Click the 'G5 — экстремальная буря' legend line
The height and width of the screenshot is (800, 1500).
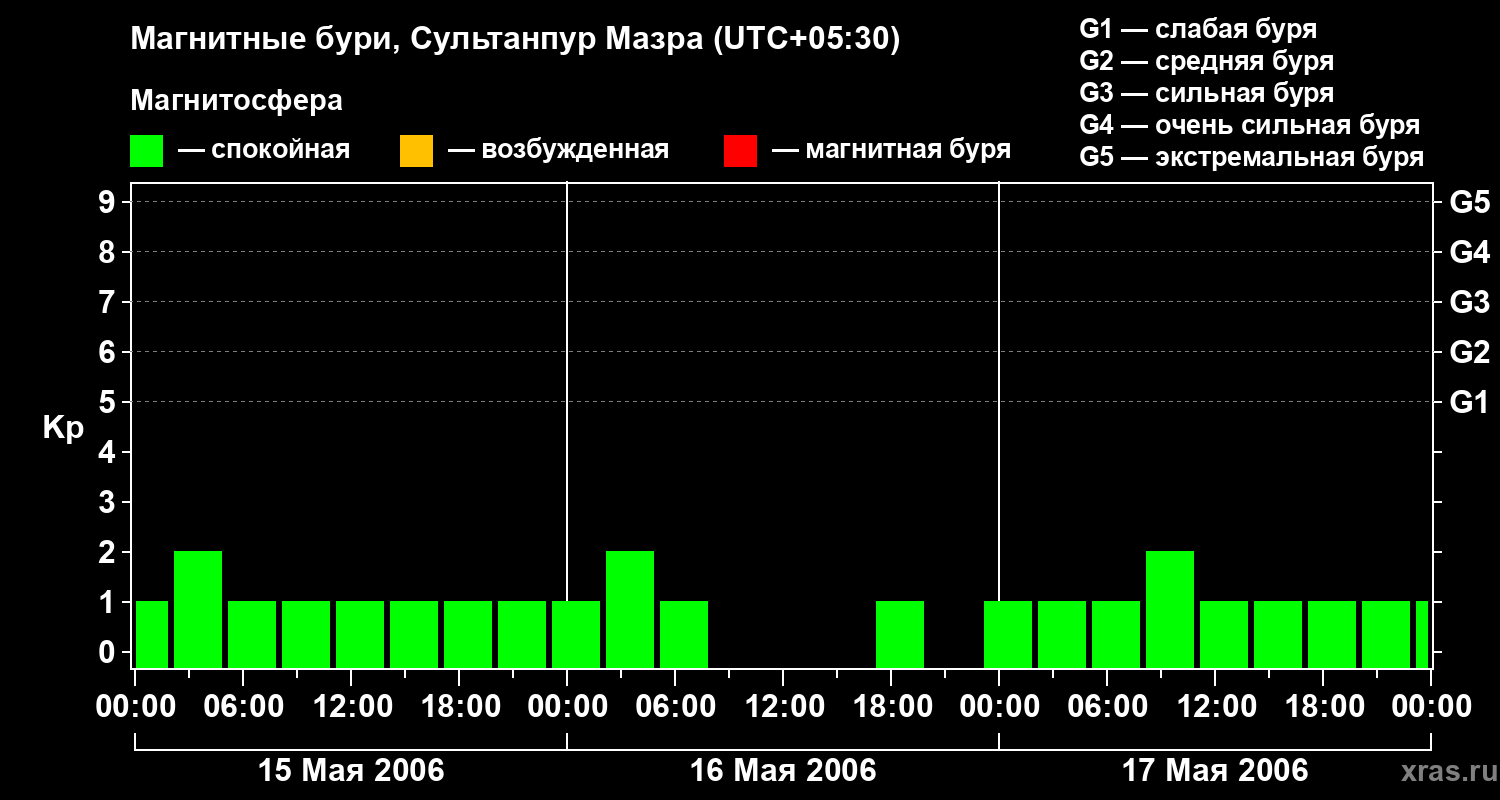1251,158
